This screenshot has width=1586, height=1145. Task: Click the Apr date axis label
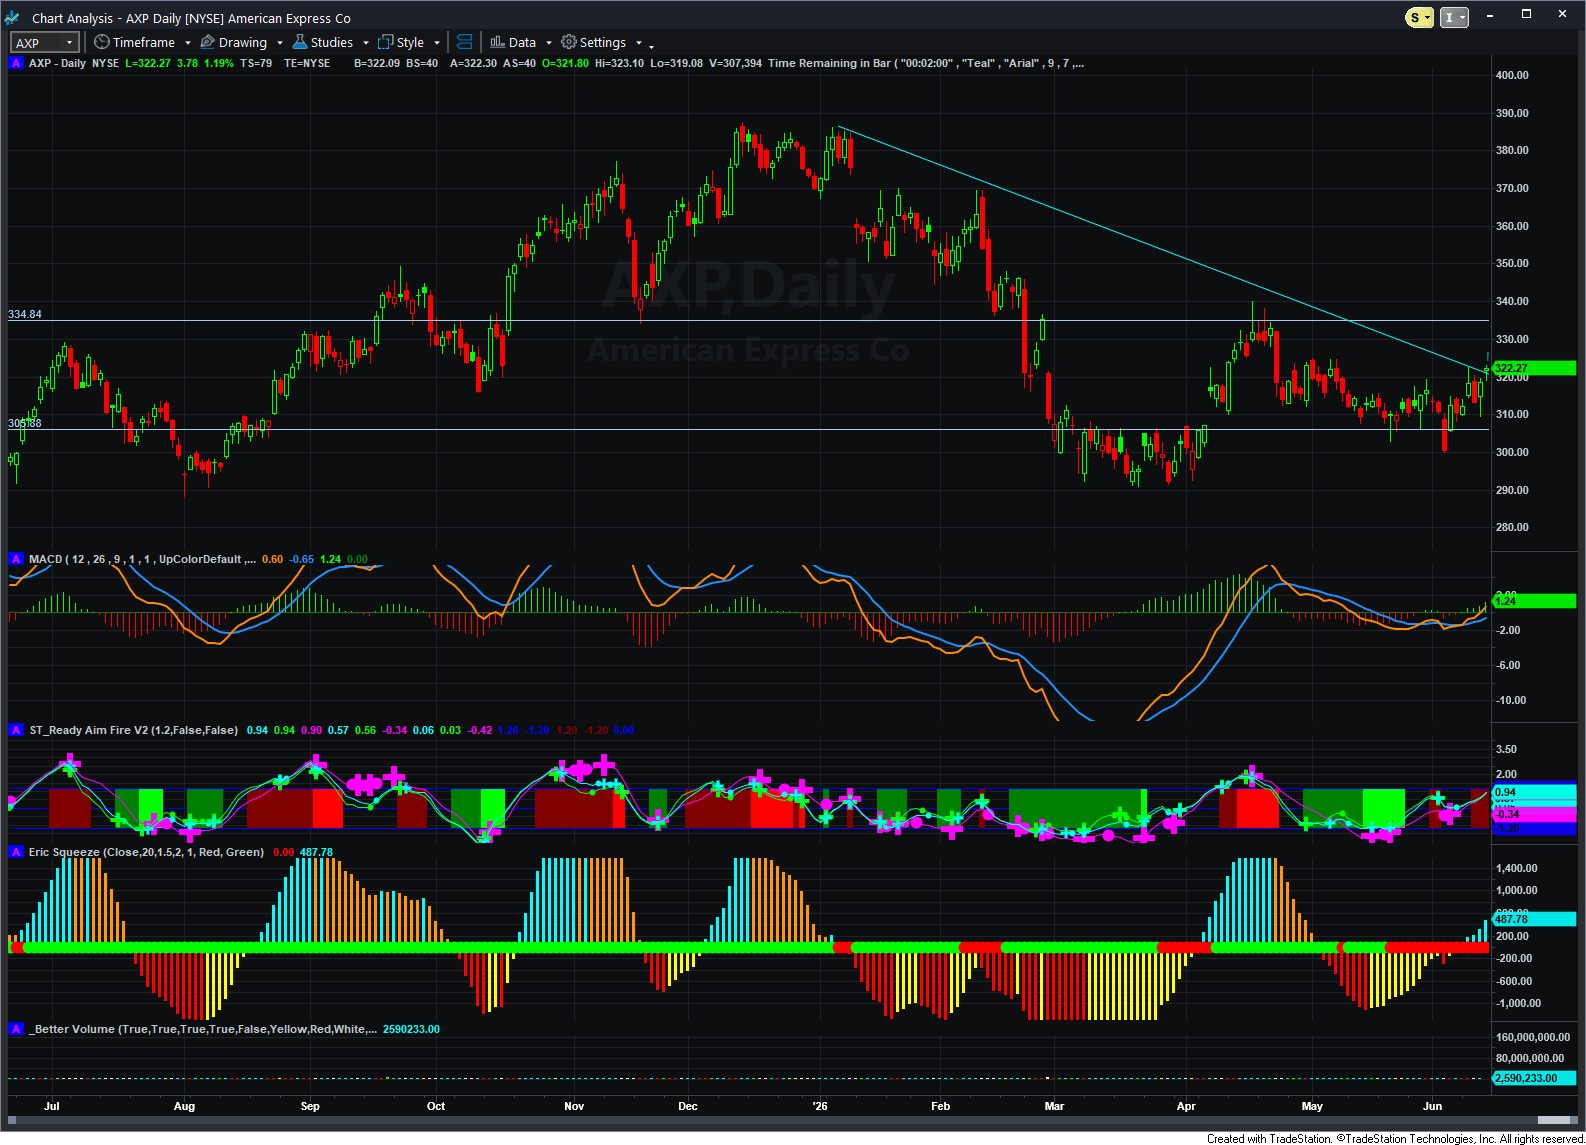1186,1106
